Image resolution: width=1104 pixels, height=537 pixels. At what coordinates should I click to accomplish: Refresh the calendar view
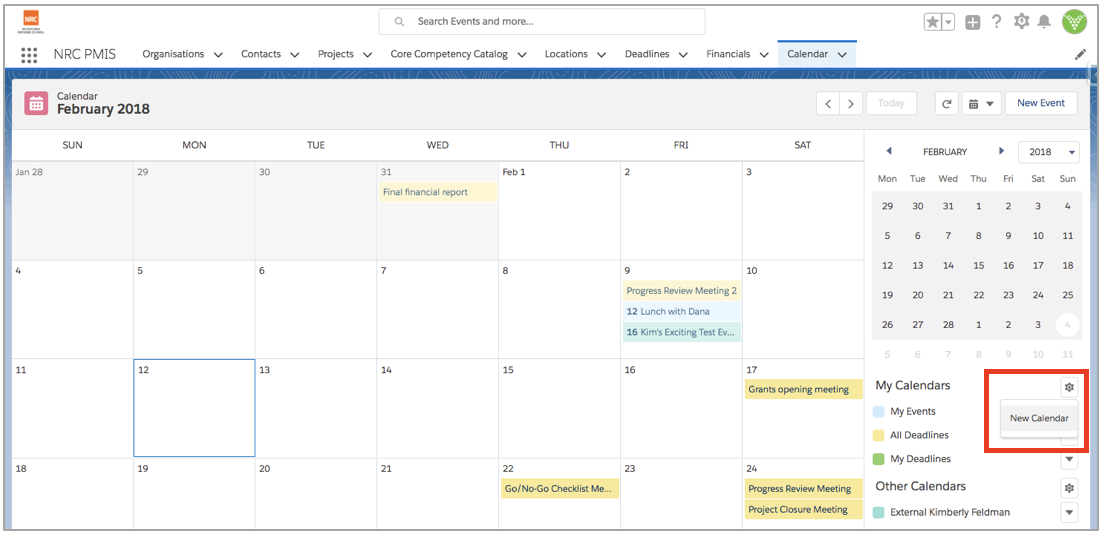[x=947, y=103]
